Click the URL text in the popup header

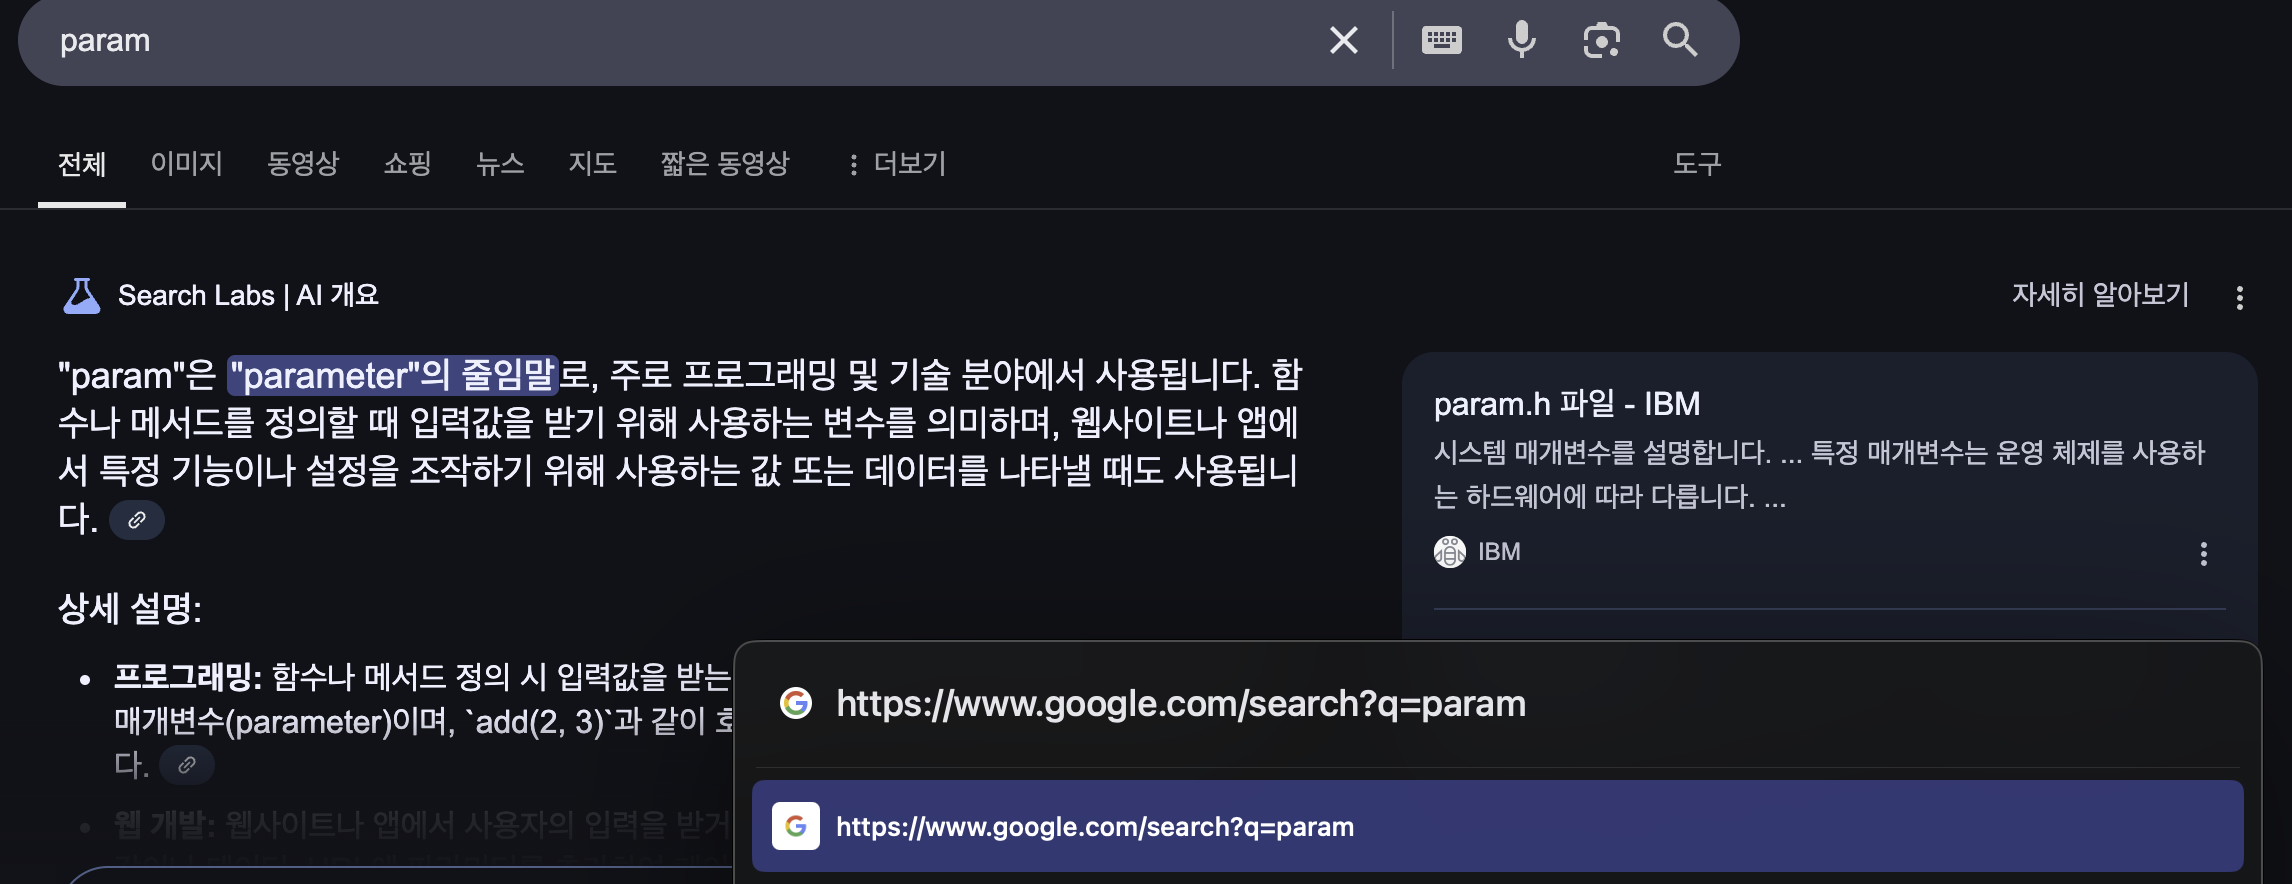pyautogui.click(x=1181, y=704)
